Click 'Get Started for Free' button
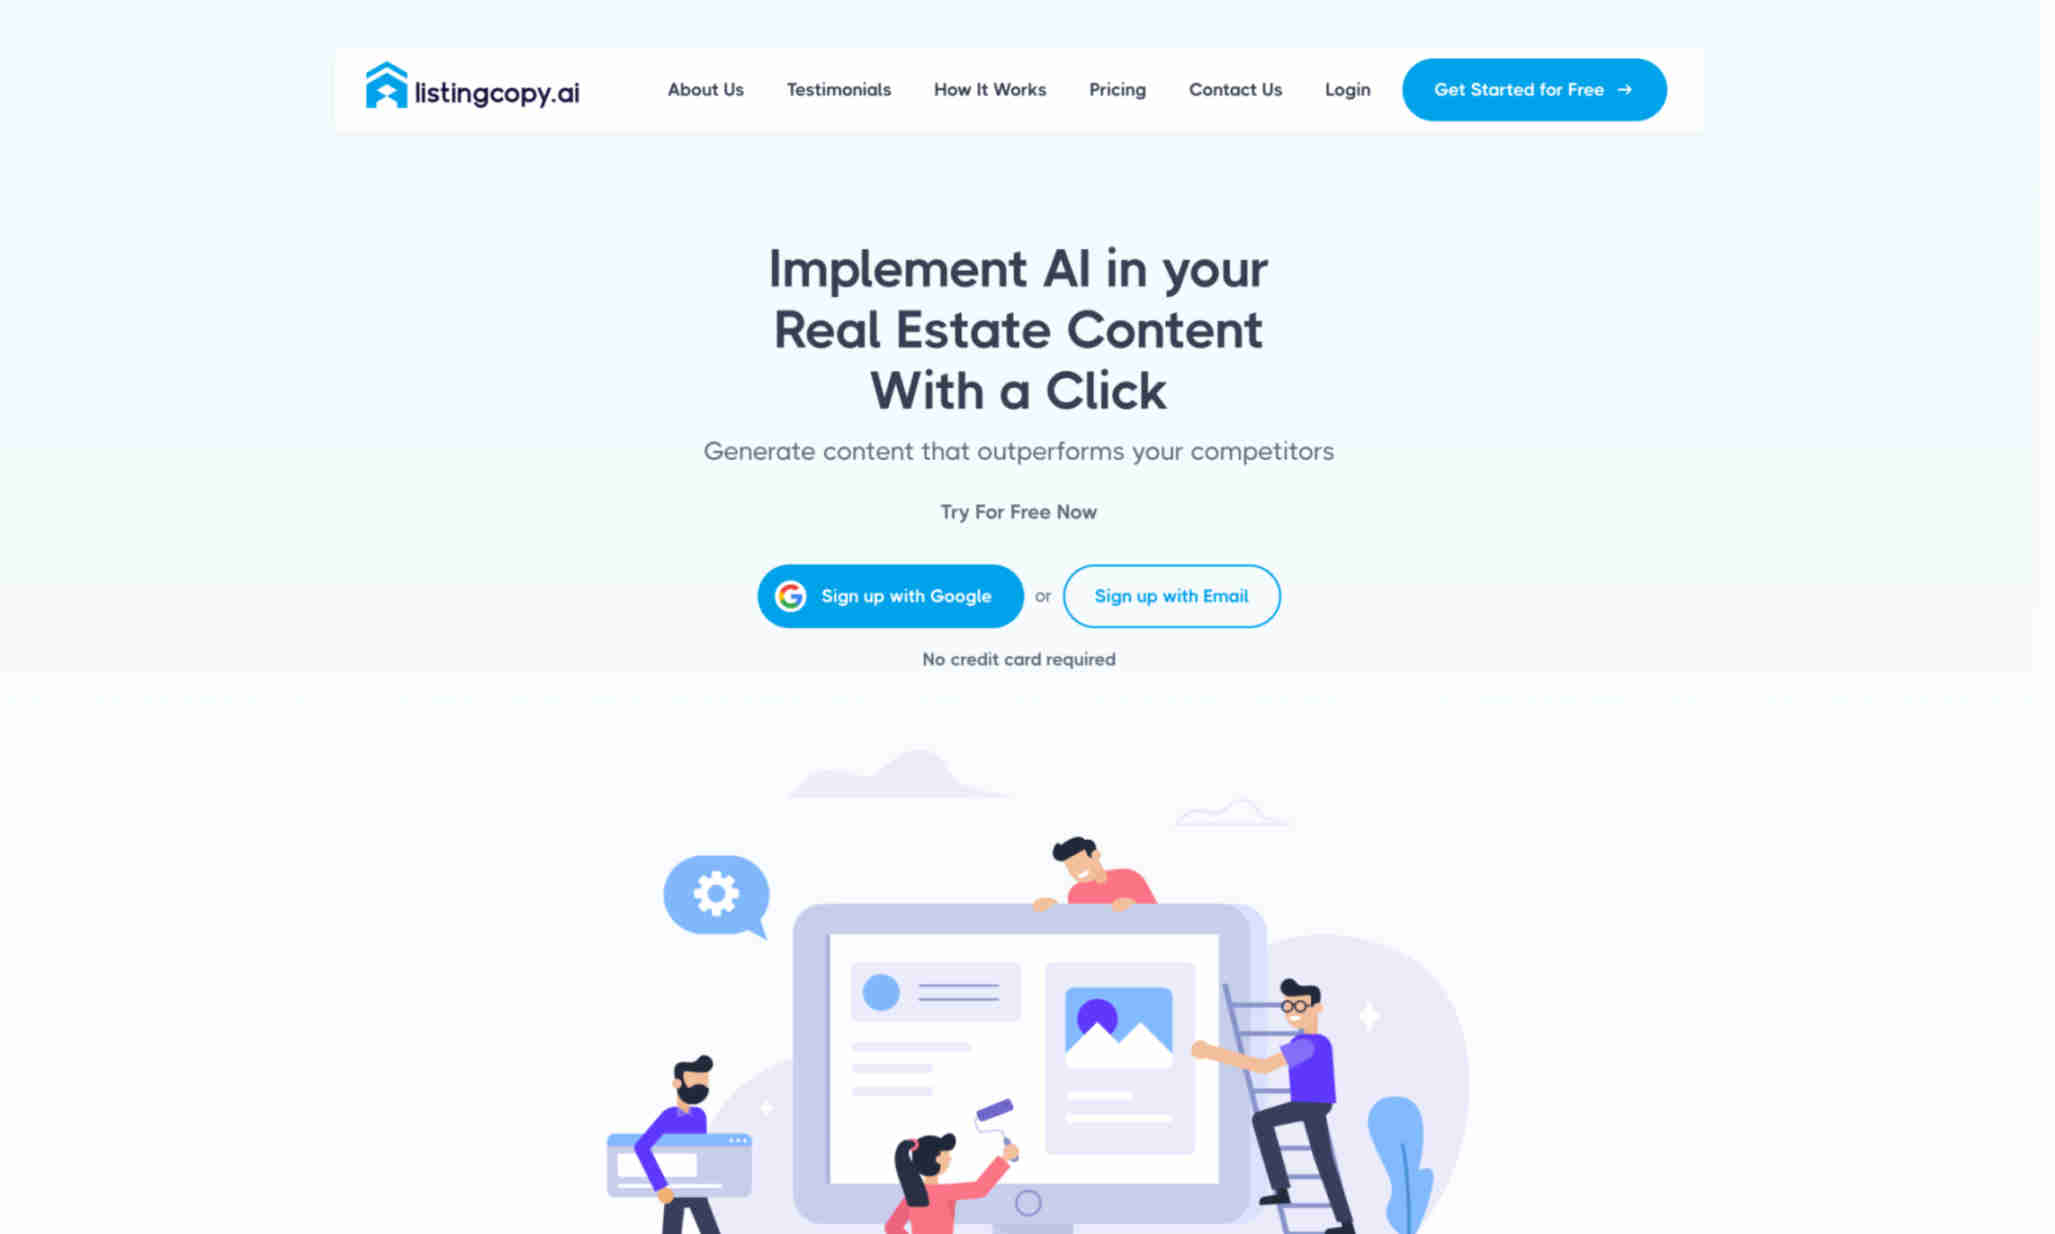The width and height of the screenshot is (2055, 1234). [1532, 90]
